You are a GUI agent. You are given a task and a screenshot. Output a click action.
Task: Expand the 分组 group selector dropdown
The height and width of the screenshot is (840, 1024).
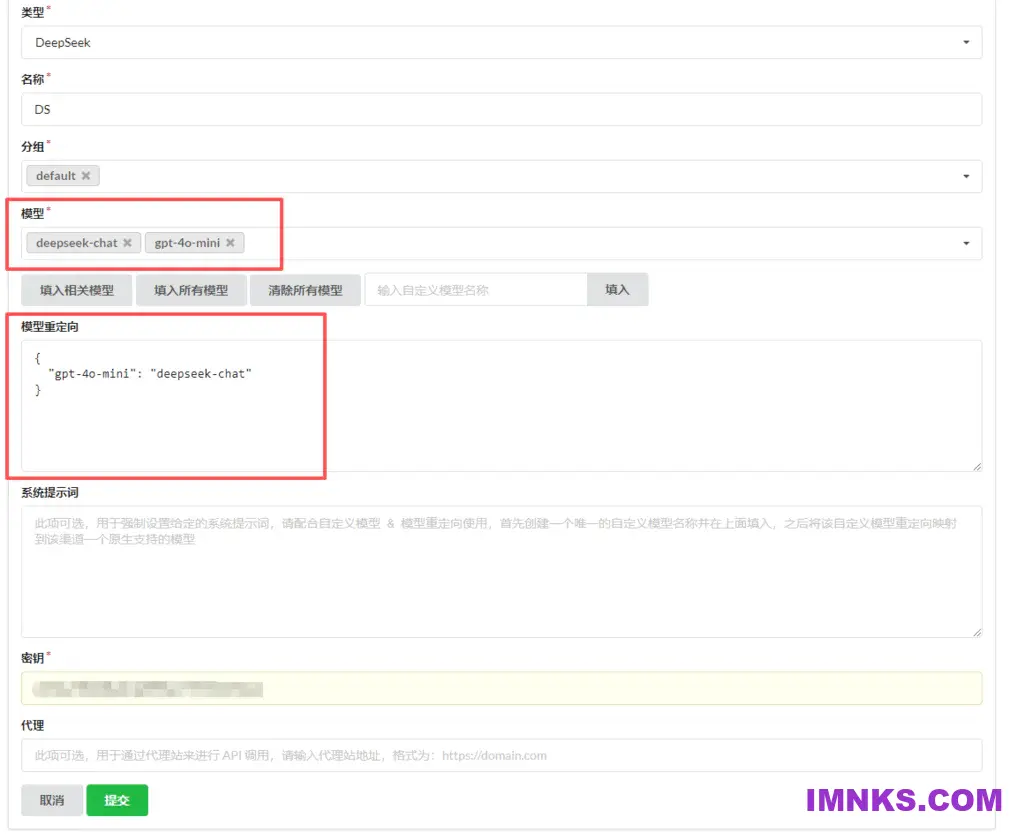click(x=966, y=175)
